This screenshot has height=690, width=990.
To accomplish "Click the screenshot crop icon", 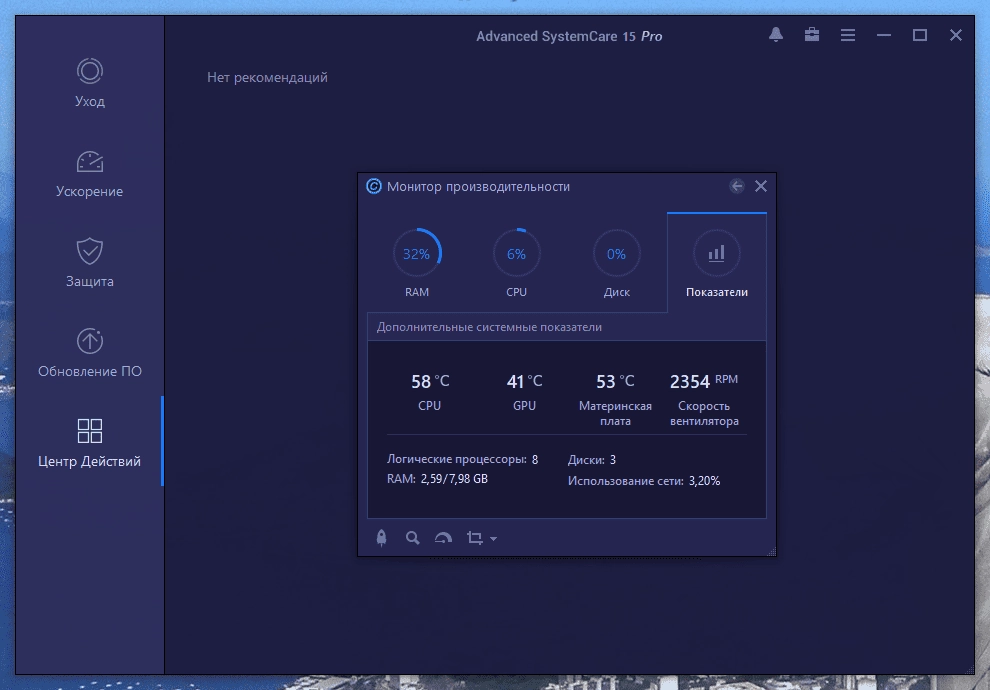I will coord(475,538).
